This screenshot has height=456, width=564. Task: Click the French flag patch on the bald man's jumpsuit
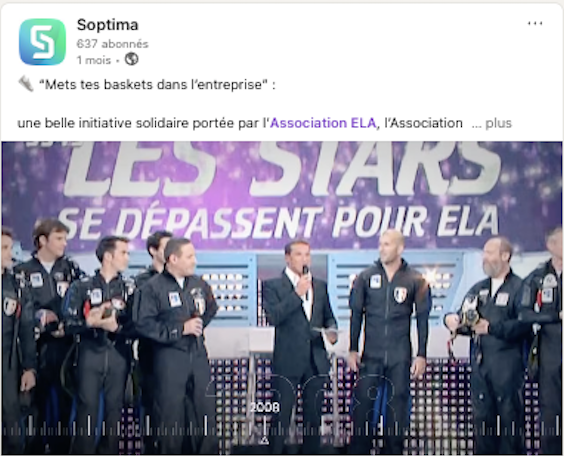tap(400, 295)
